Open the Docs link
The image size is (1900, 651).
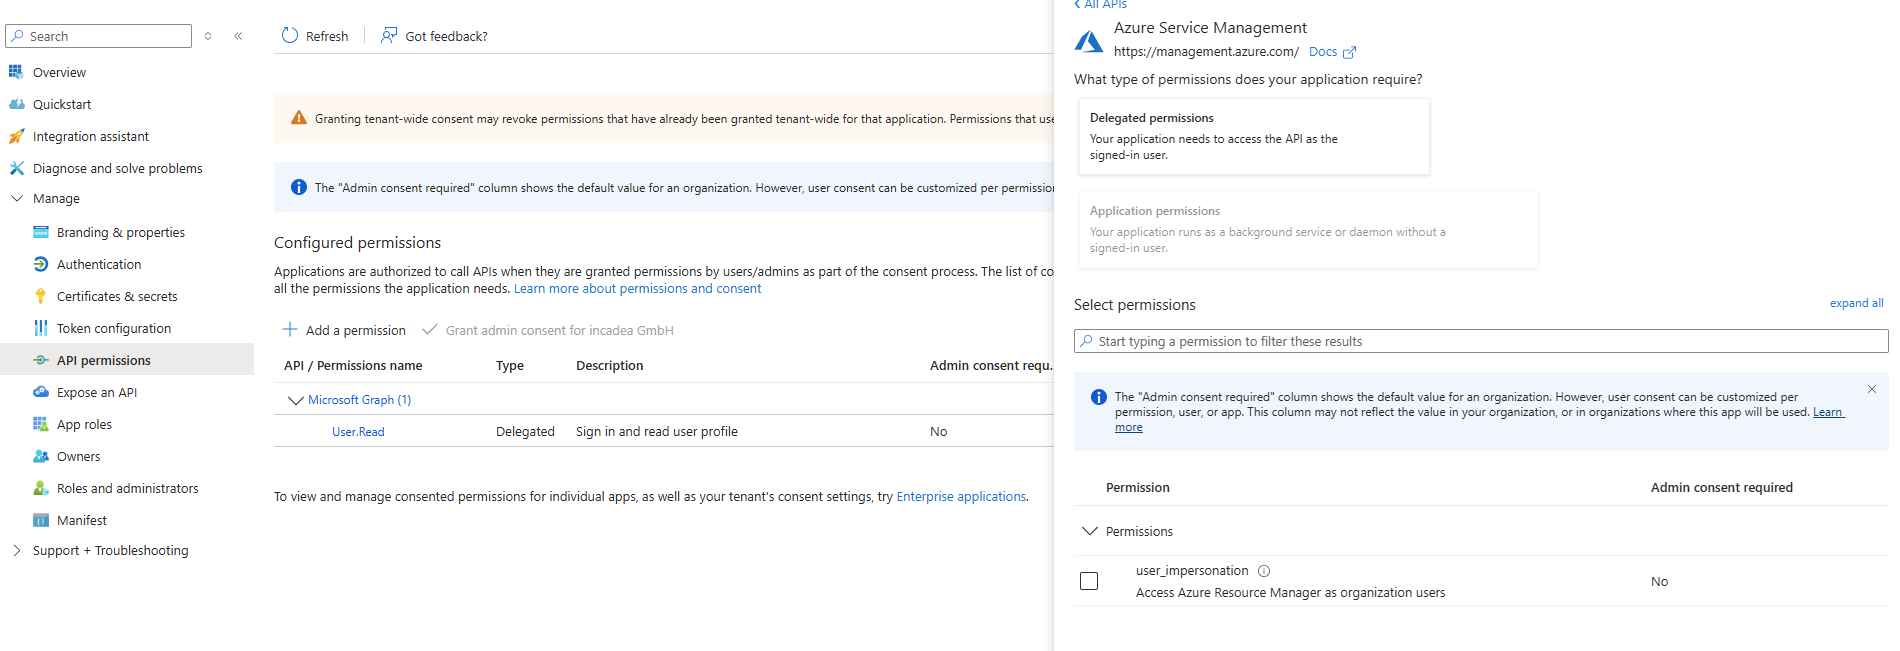pos(1323,52)
